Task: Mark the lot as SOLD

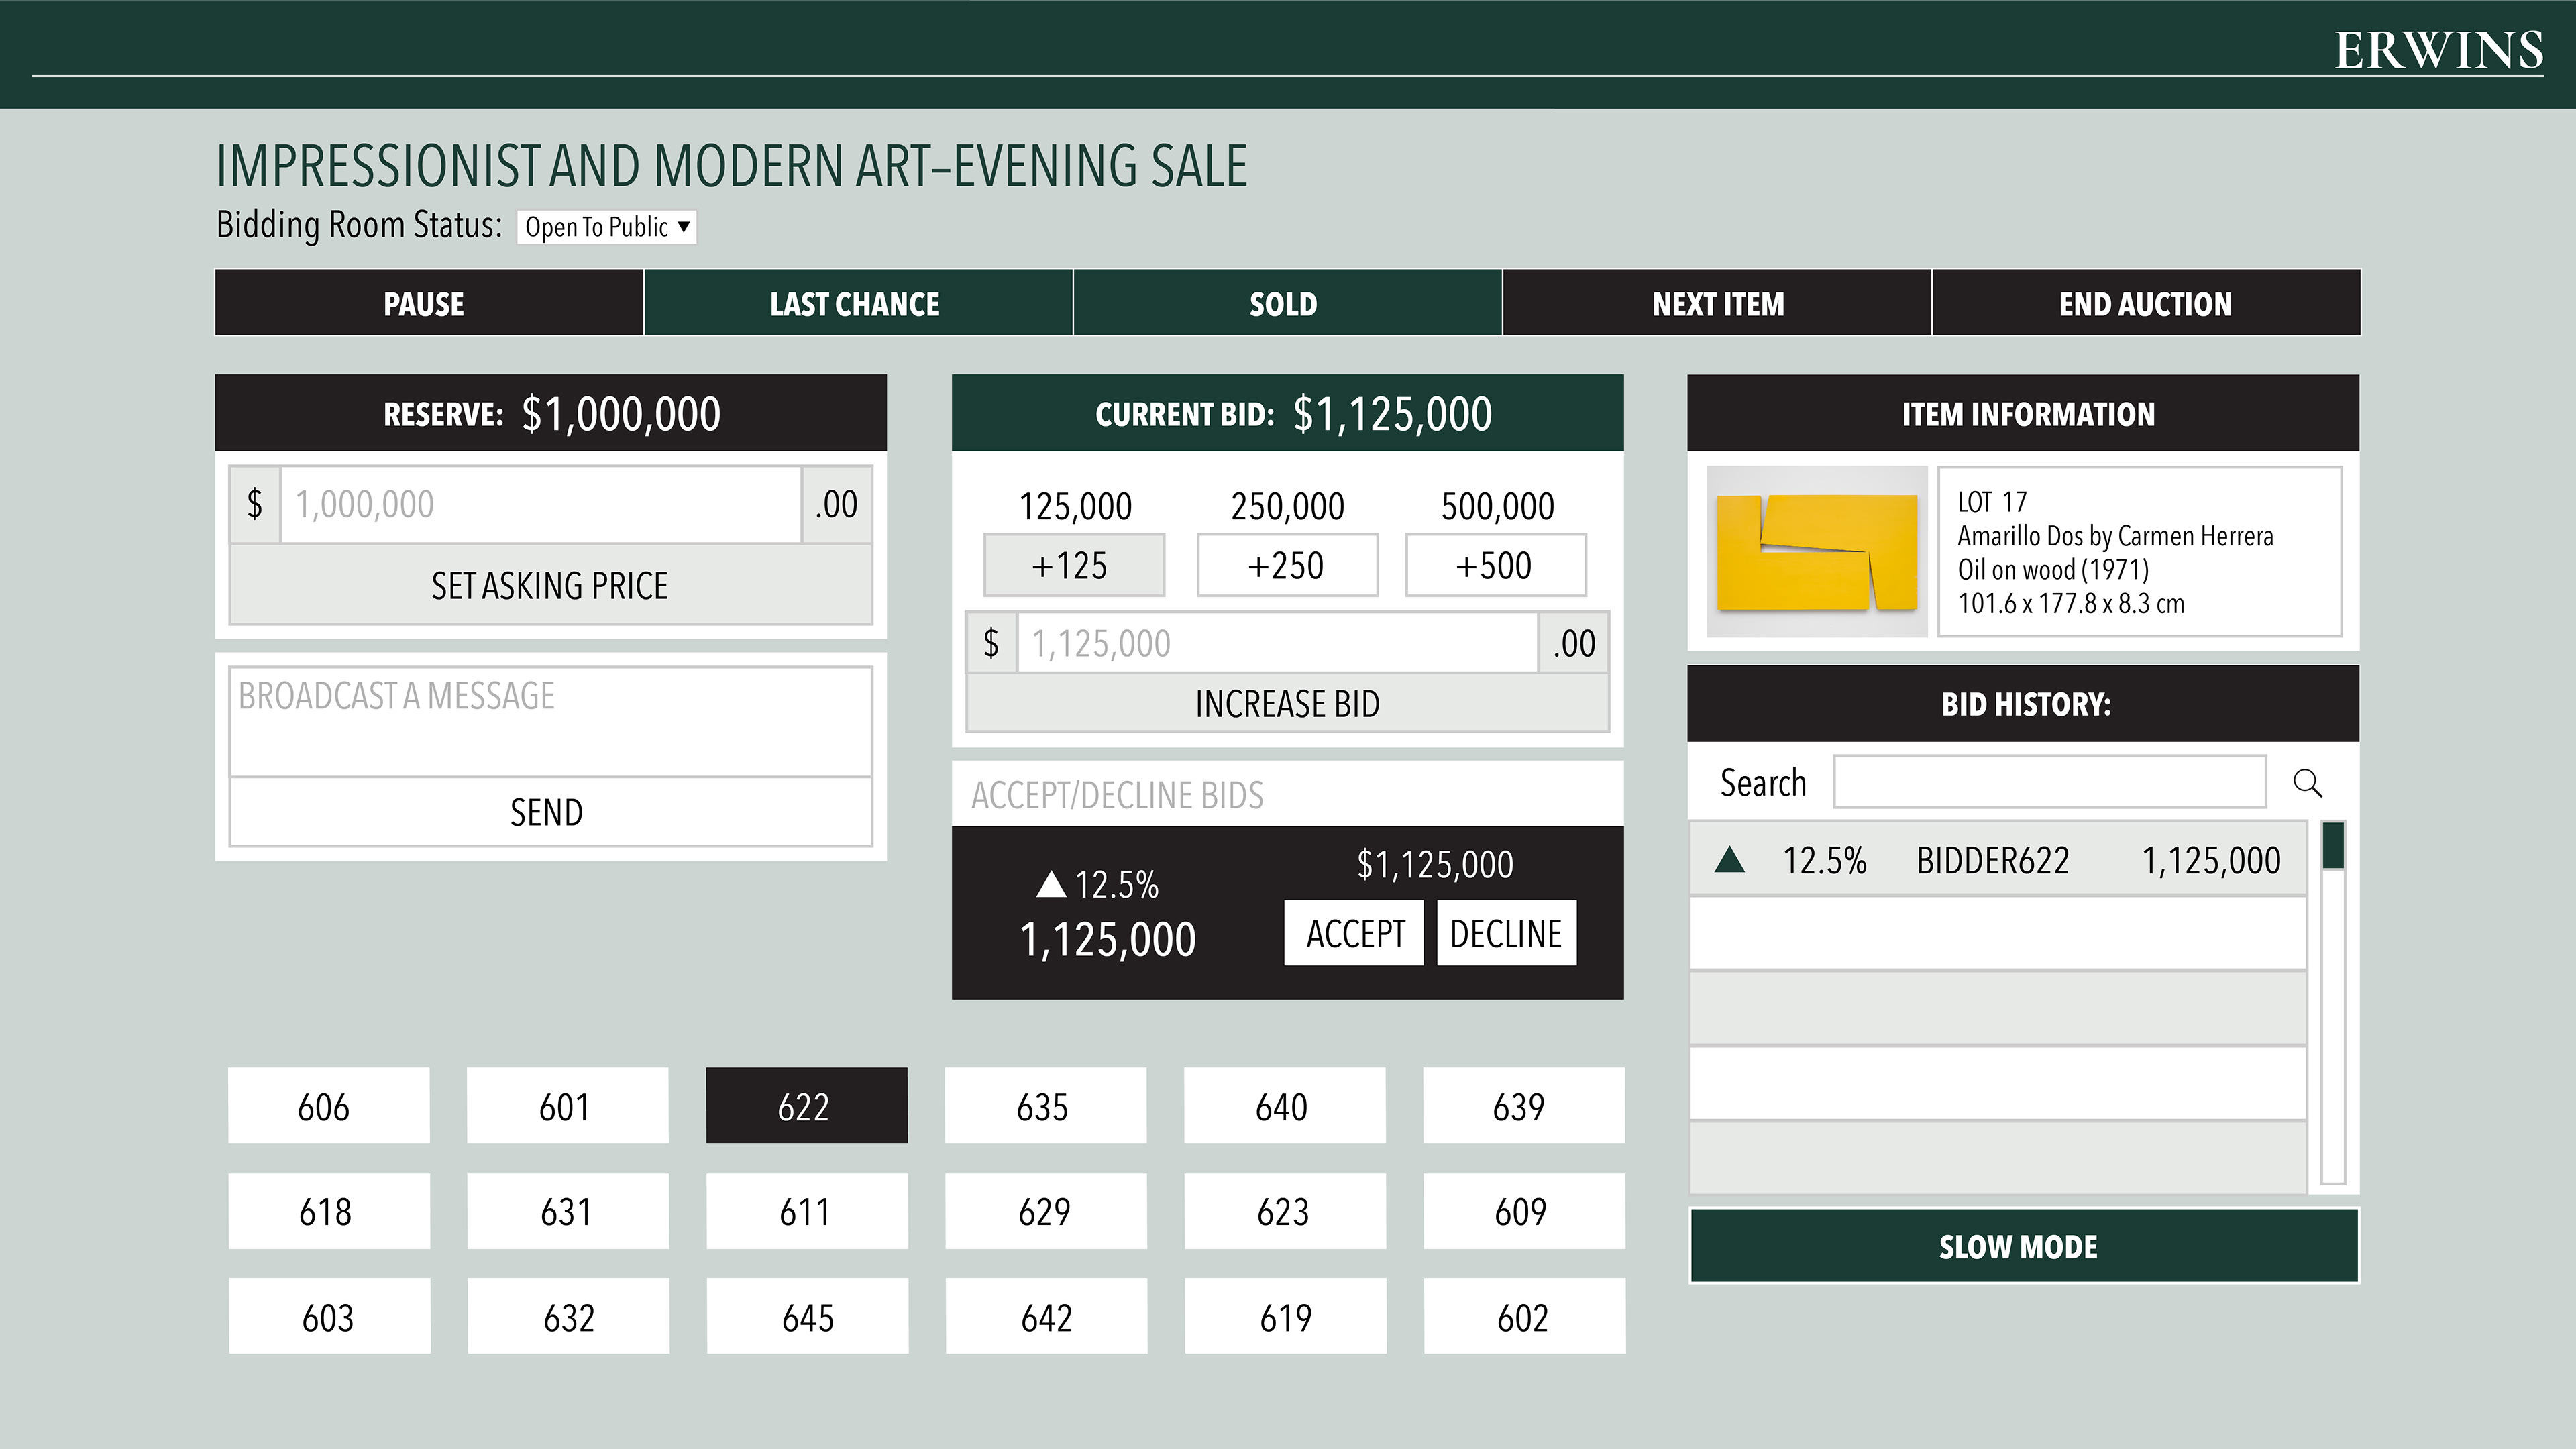Action: click(x=1286, y=303)
